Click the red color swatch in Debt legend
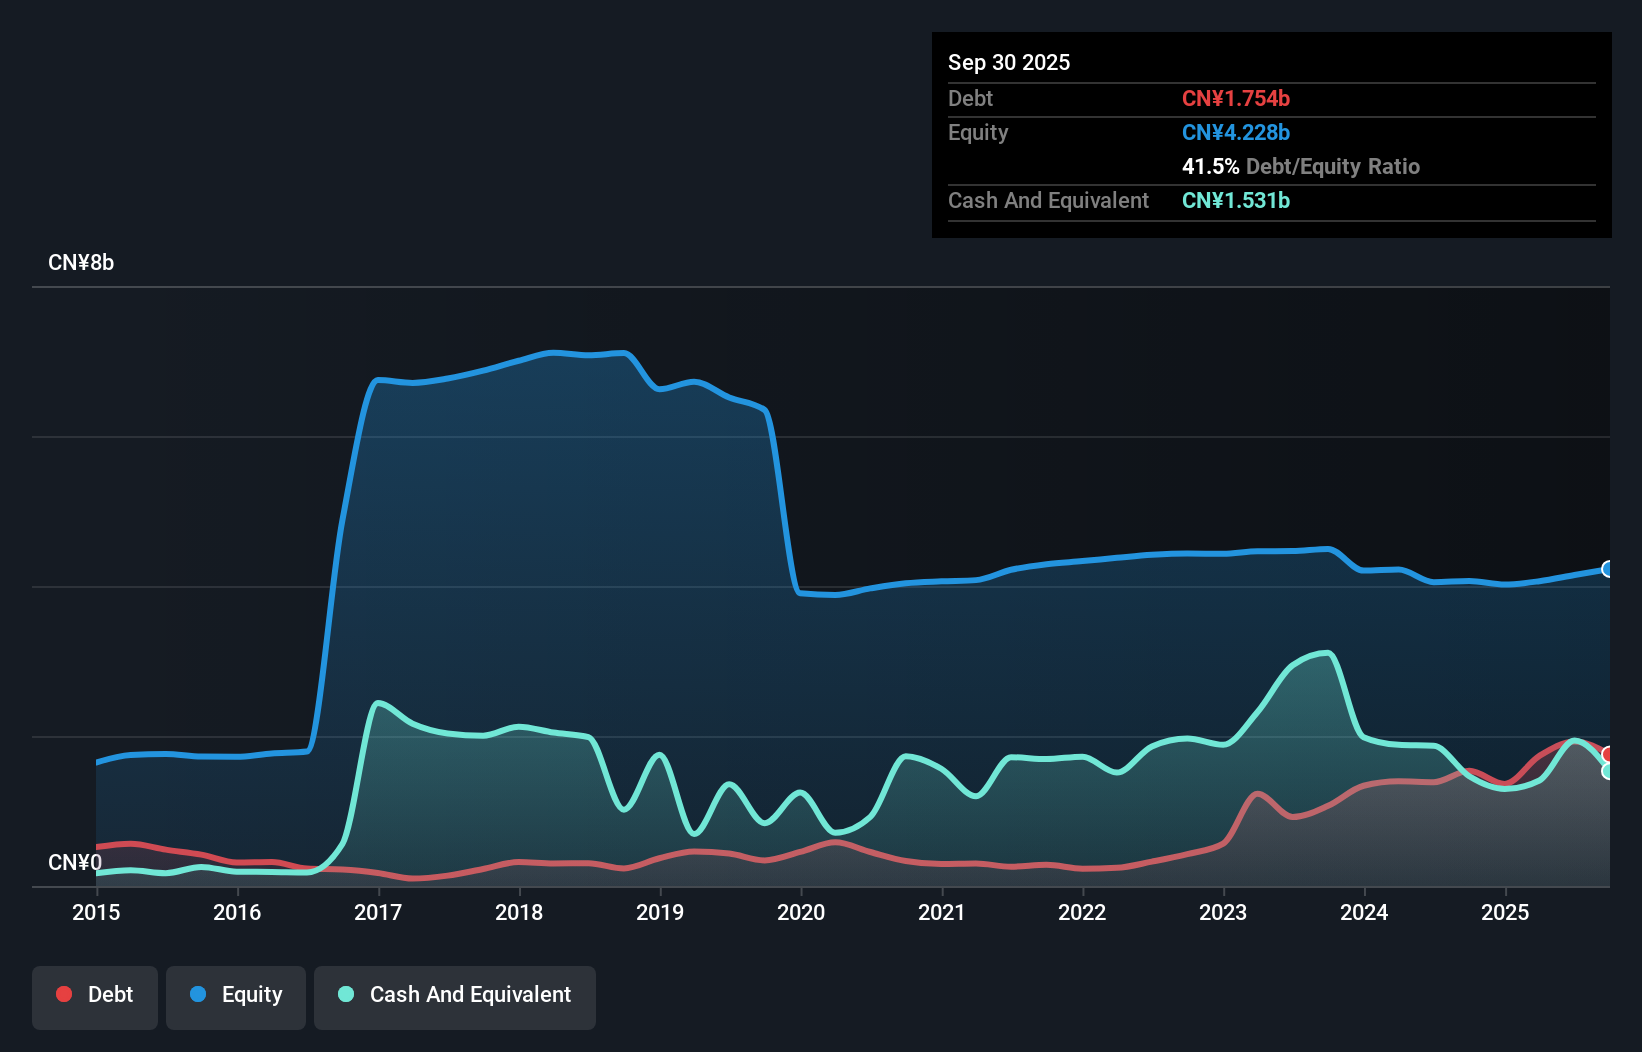1642x1052 pixels. 64,994
